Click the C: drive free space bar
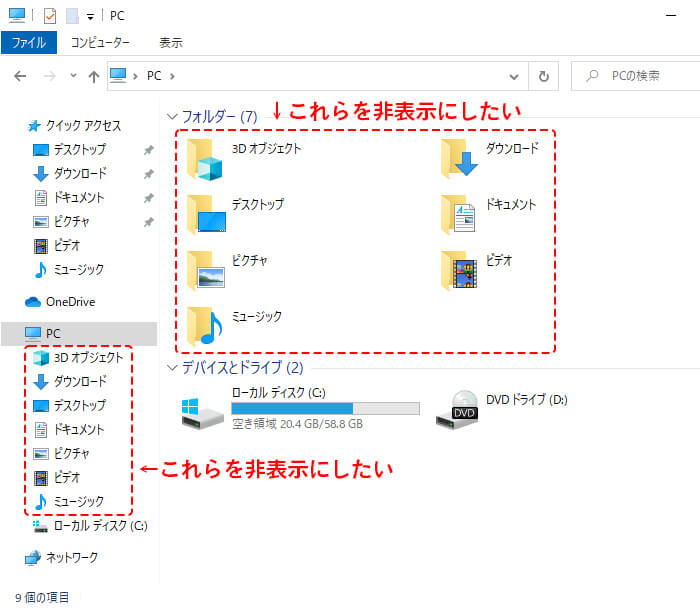This screenshot has width=700, height=610. point(325,408)
